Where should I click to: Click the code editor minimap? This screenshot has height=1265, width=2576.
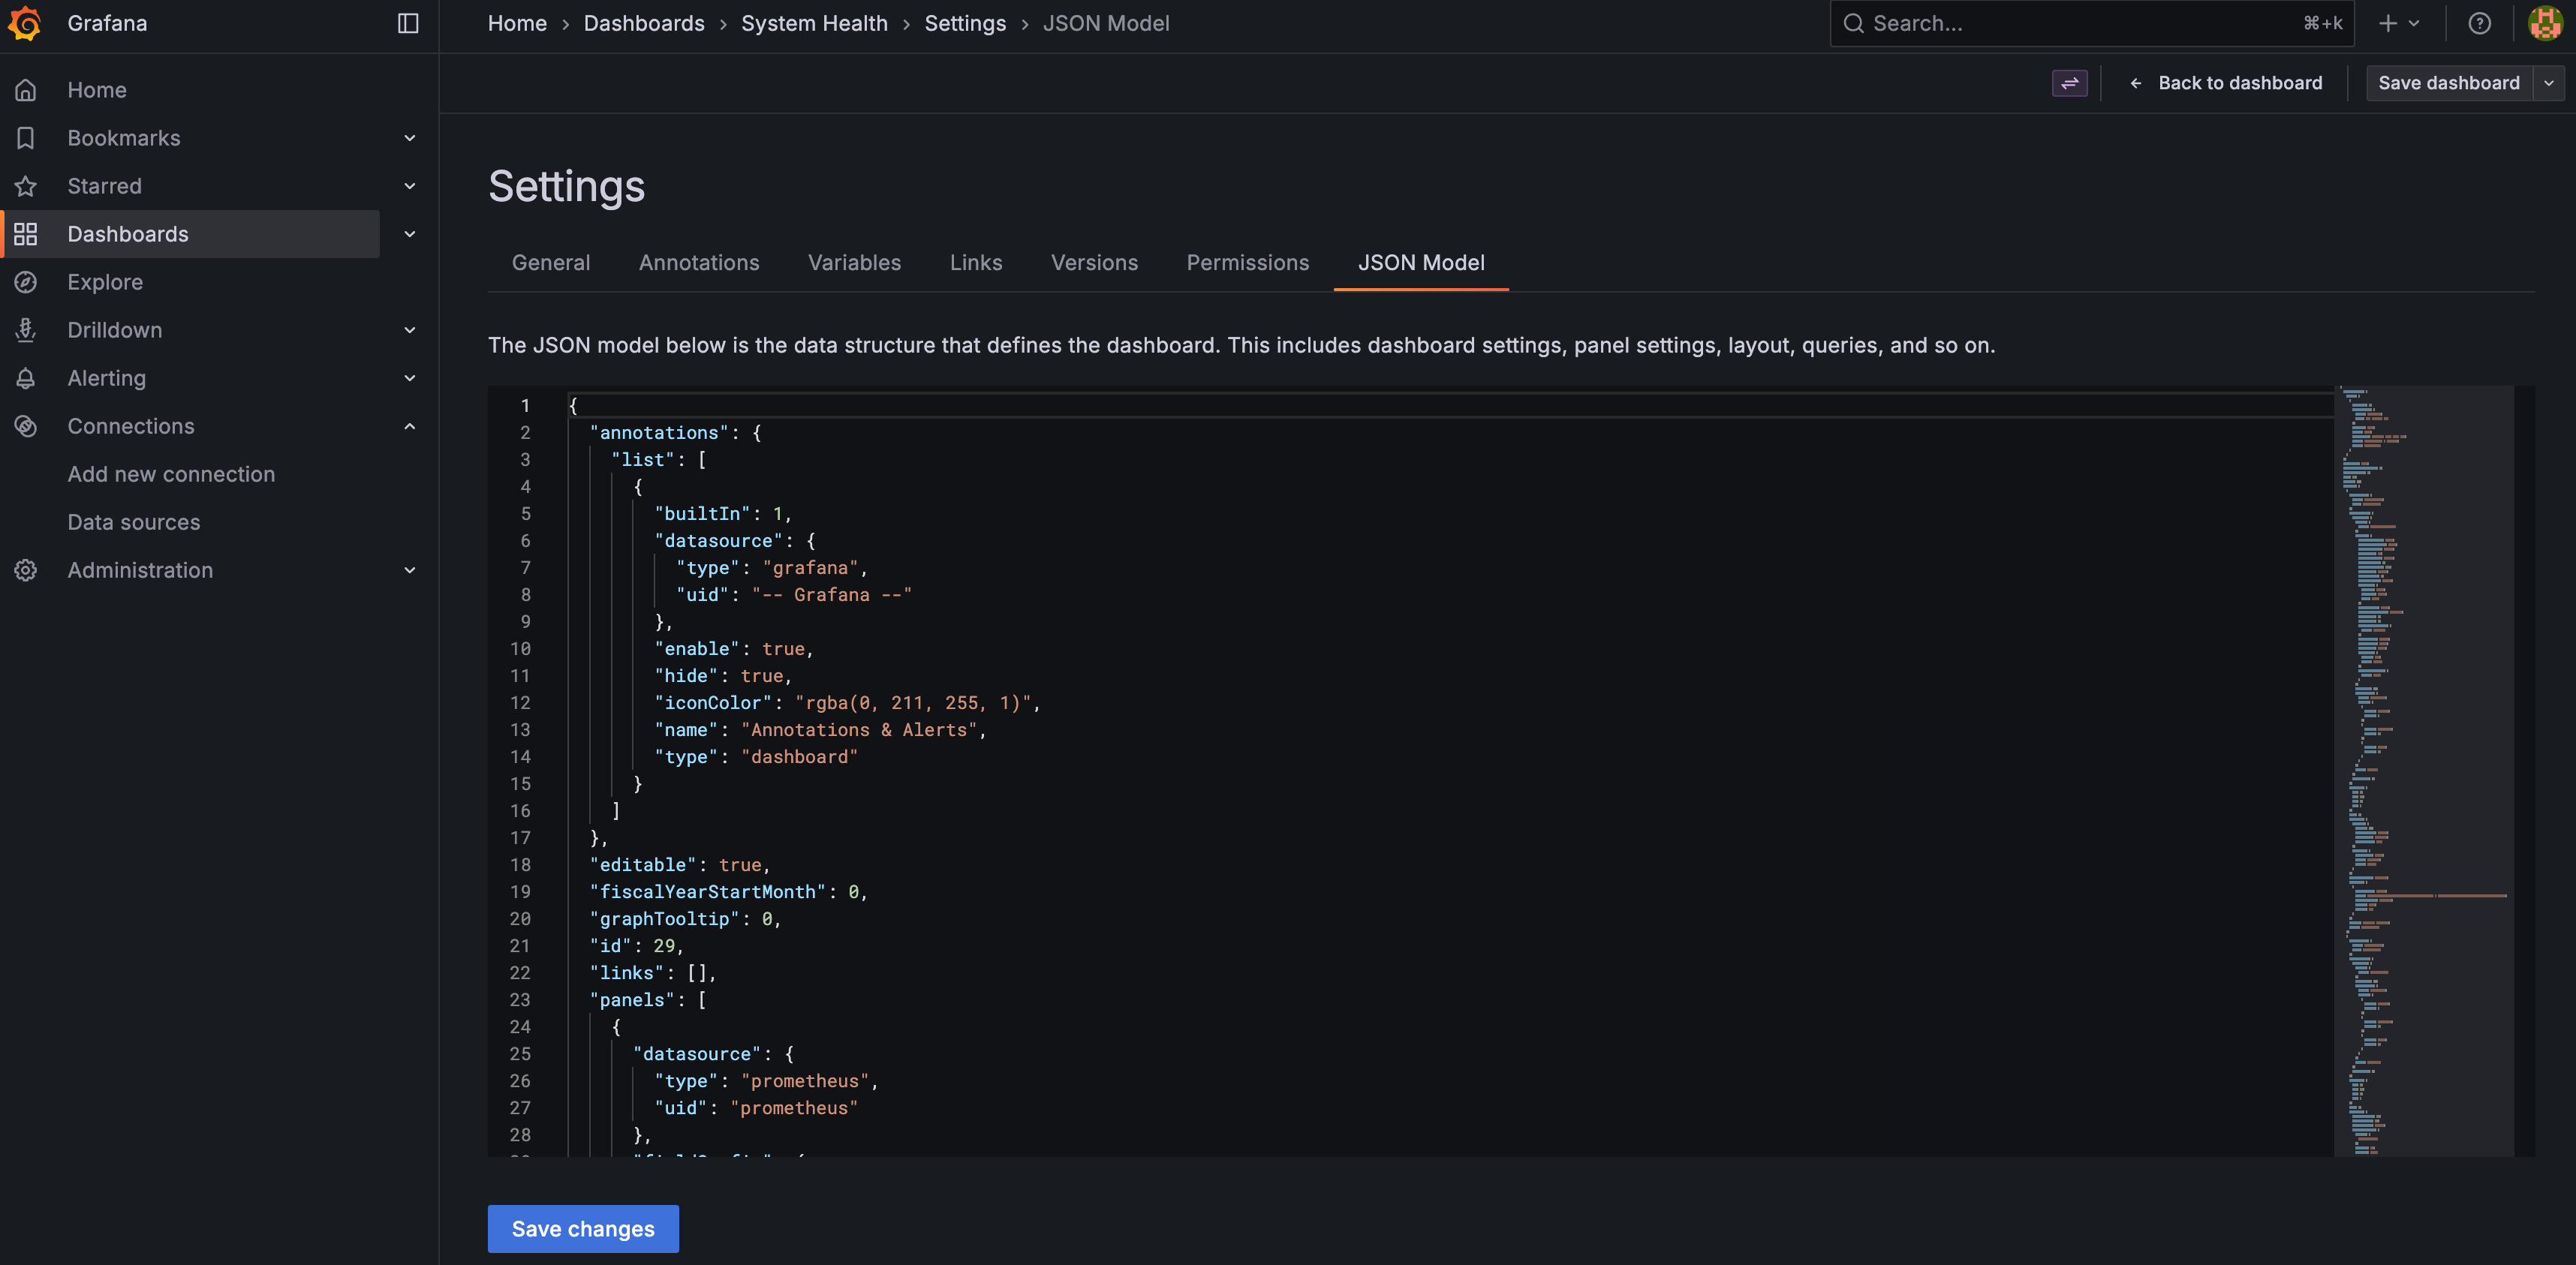[x=2422, y=770]
